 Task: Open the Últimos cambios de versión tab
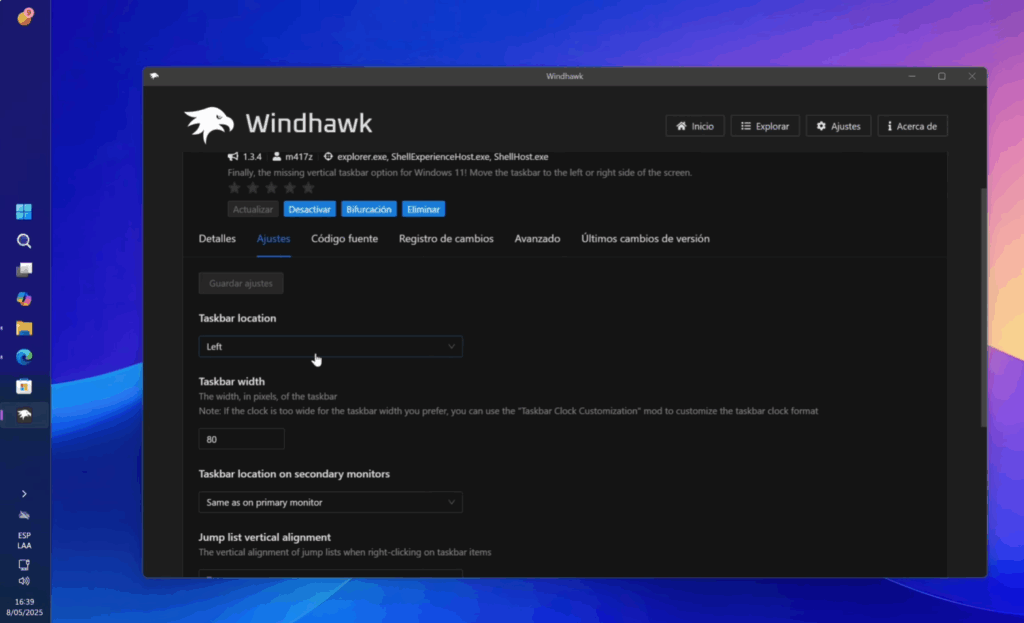[x=645, y=238]
